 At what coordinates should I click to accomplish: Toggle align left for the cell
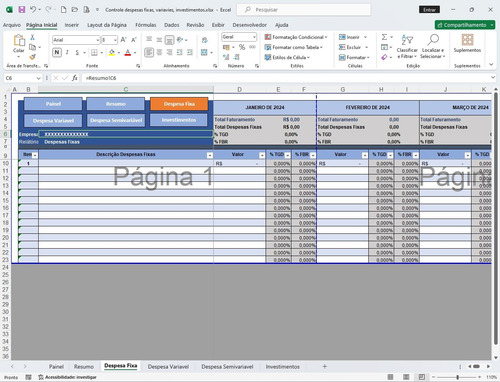point(149,52)
